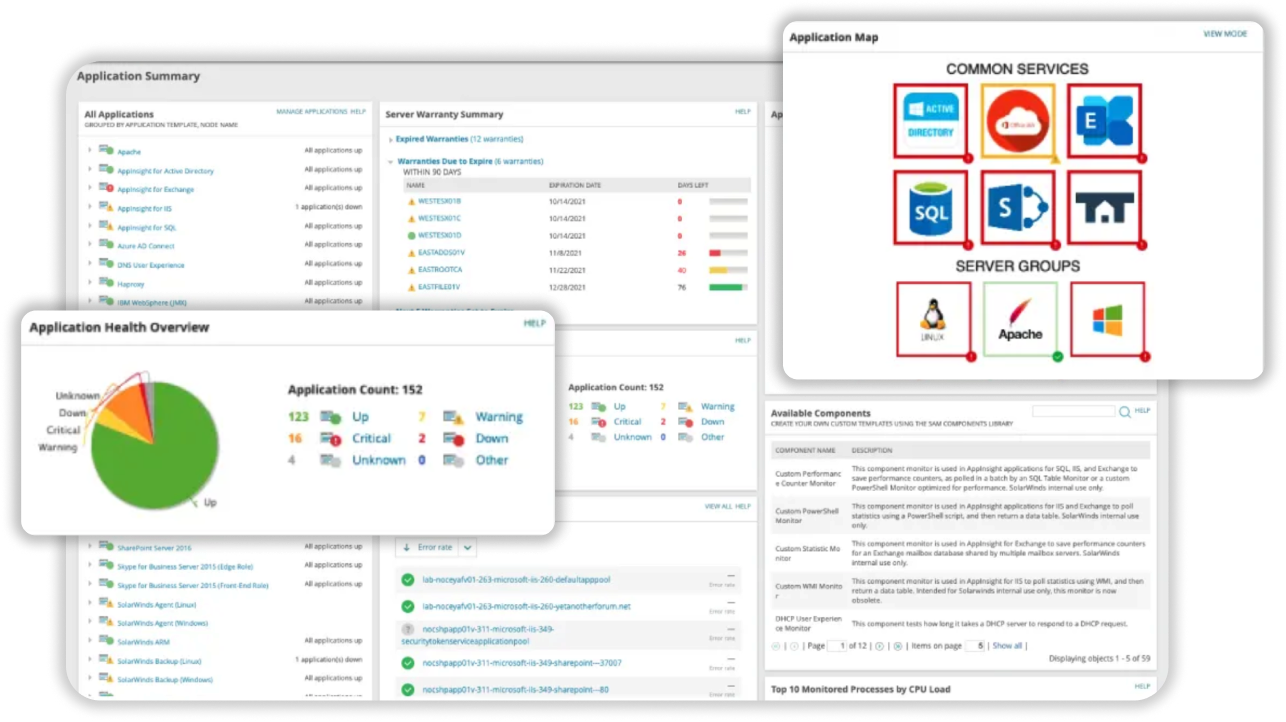This screenshot has height=722, width=1286.
Task: Go to next page in Available Components pager
Action: pyautogui.click(x=879, y=646)
